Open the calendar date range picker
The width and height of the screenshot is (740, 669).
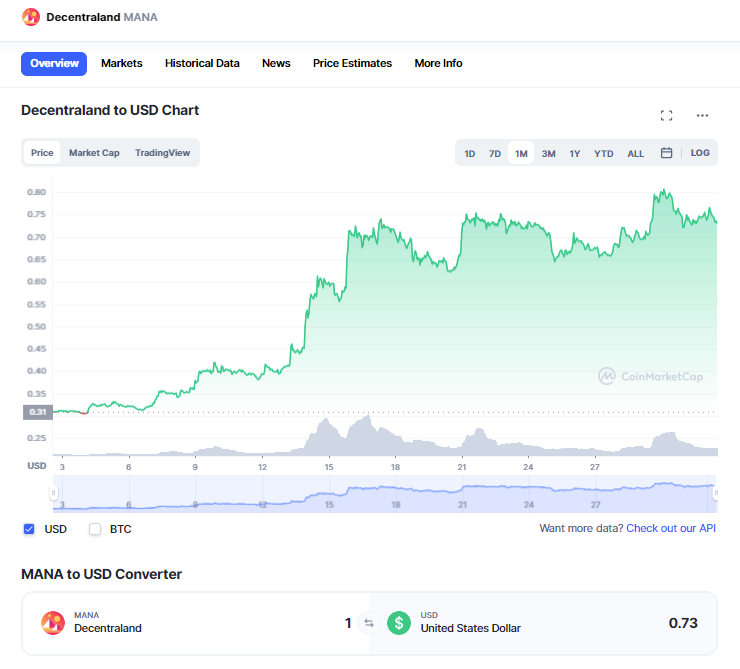tap(666, 153)
